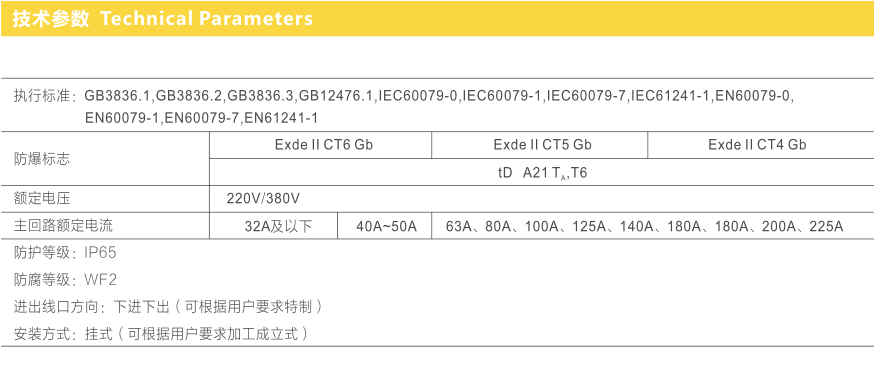
Task: Click the GB3836.1 standard text
Action: [x=118, y=96]
